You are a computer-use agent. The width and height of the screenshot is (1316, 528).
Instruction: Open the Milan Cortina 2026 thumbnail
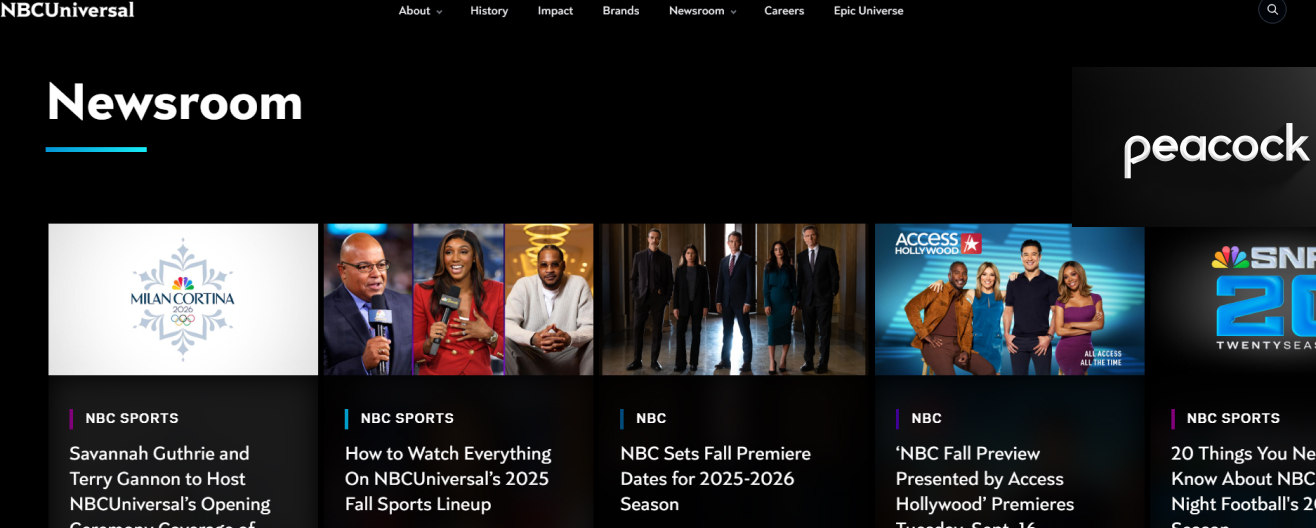coord(183,299)
